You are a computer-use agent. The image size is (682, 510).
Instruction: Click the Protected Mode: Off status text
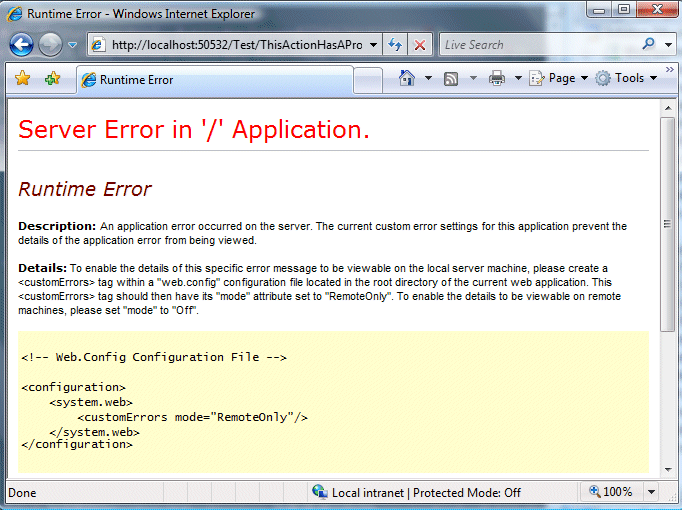click(467, 493)
